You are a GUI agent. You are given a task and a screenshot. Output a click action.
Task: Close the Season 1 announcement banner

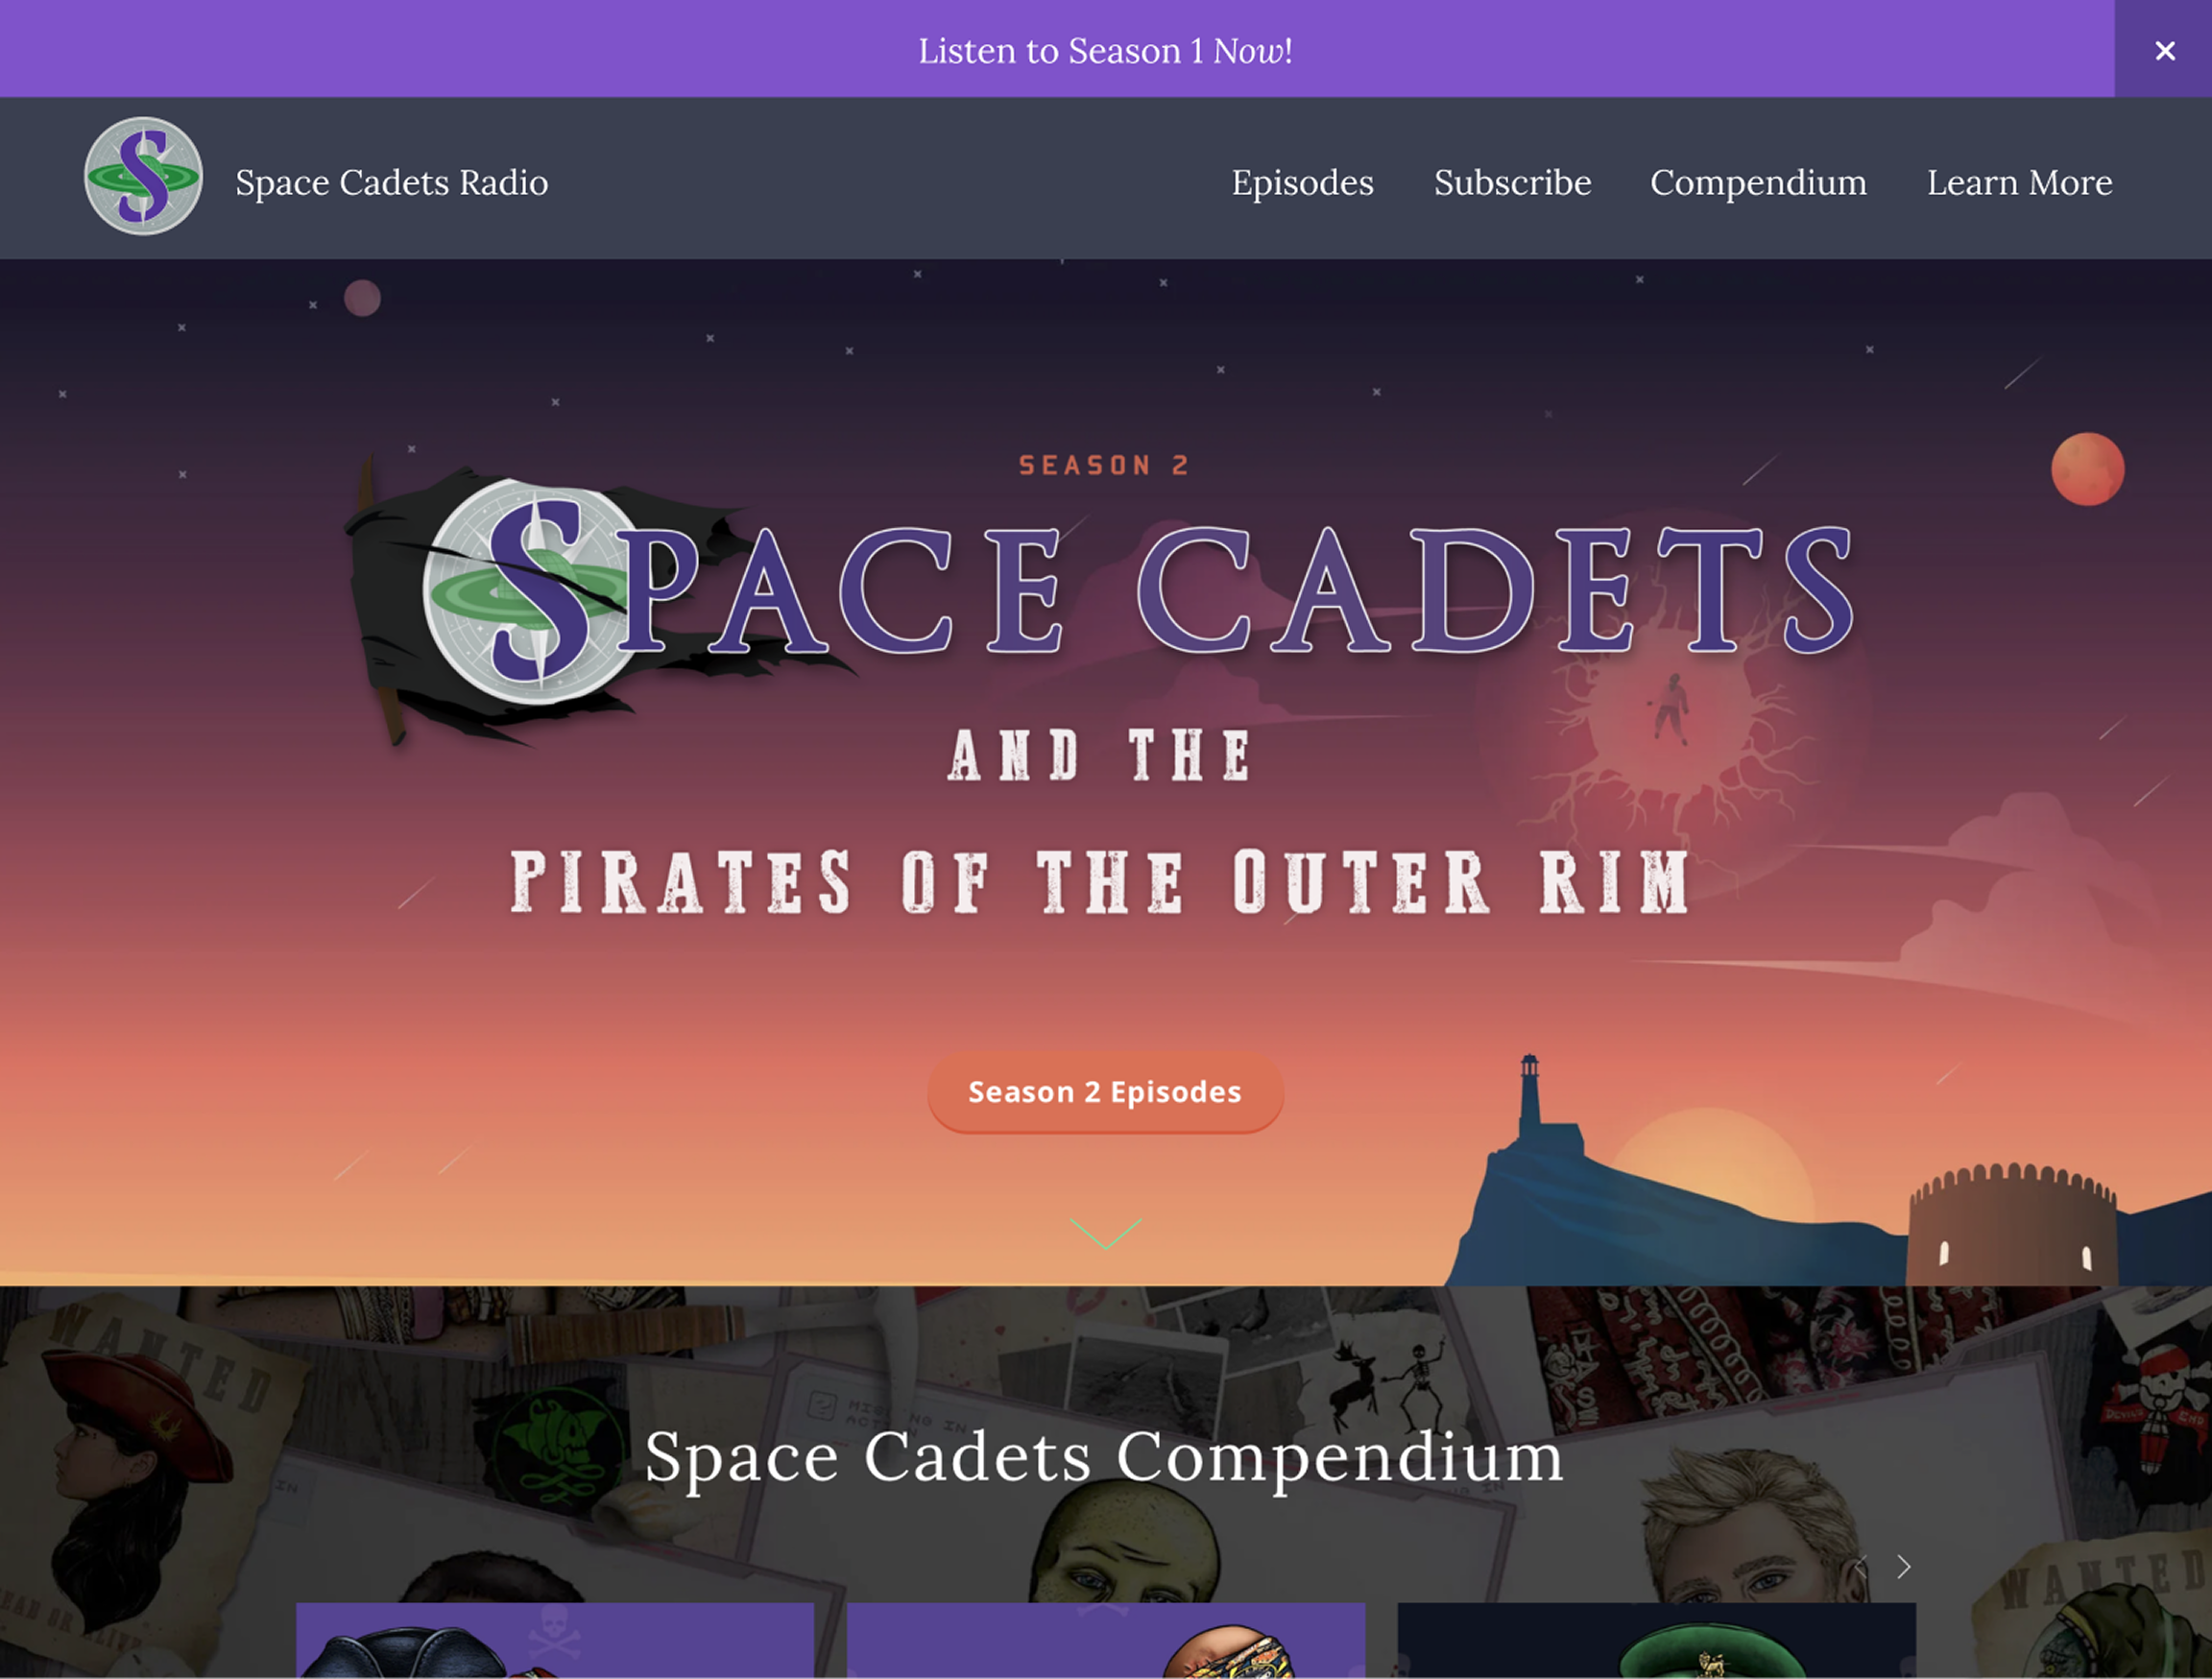(2164, 50)
